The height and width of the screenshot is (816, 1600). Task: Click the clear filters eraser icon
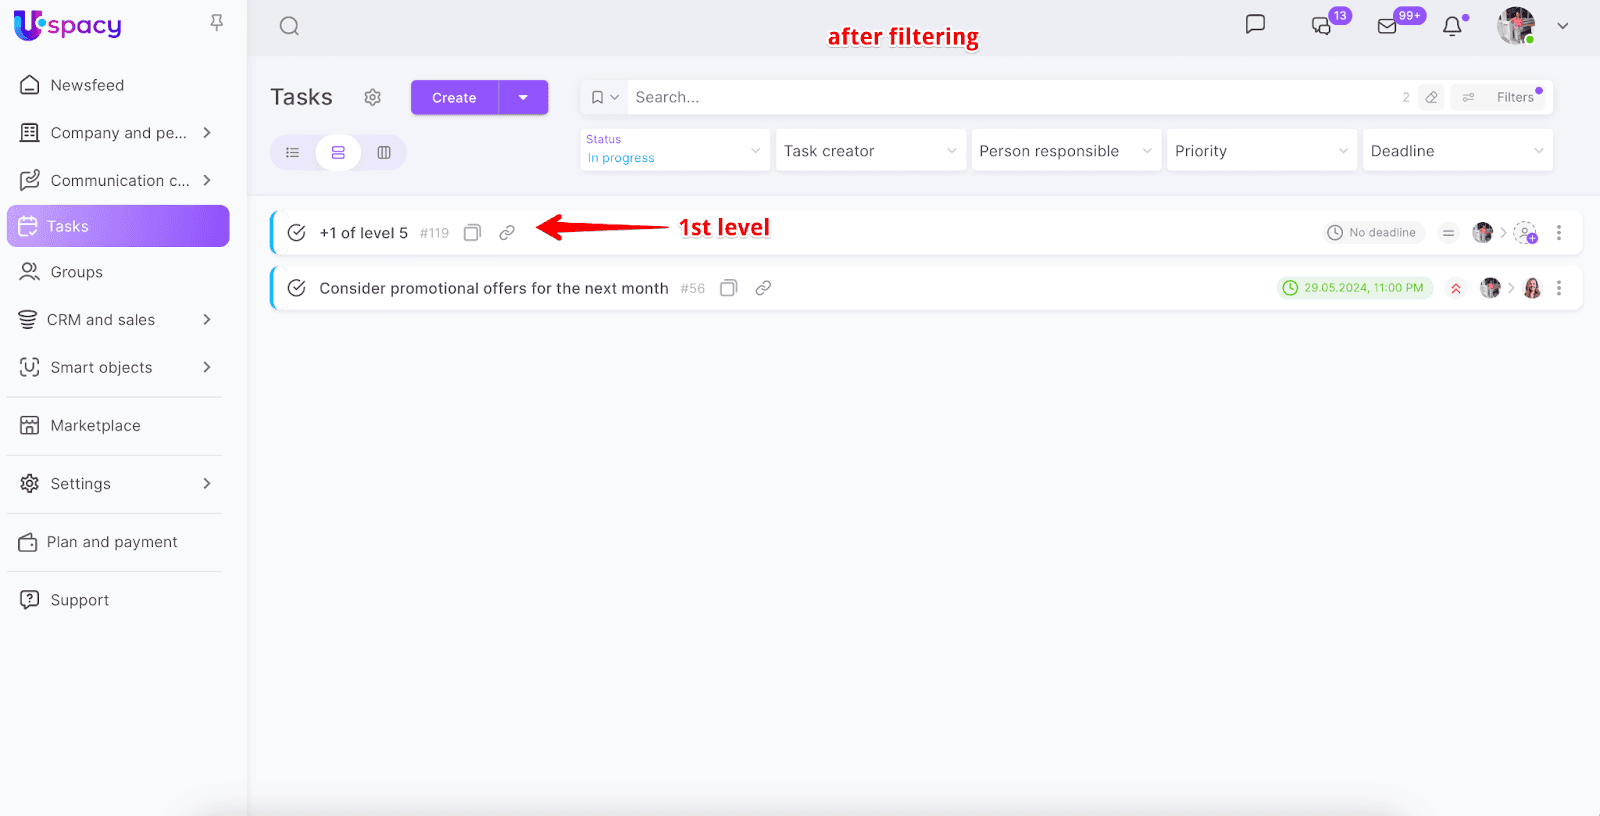point(1431,97)
